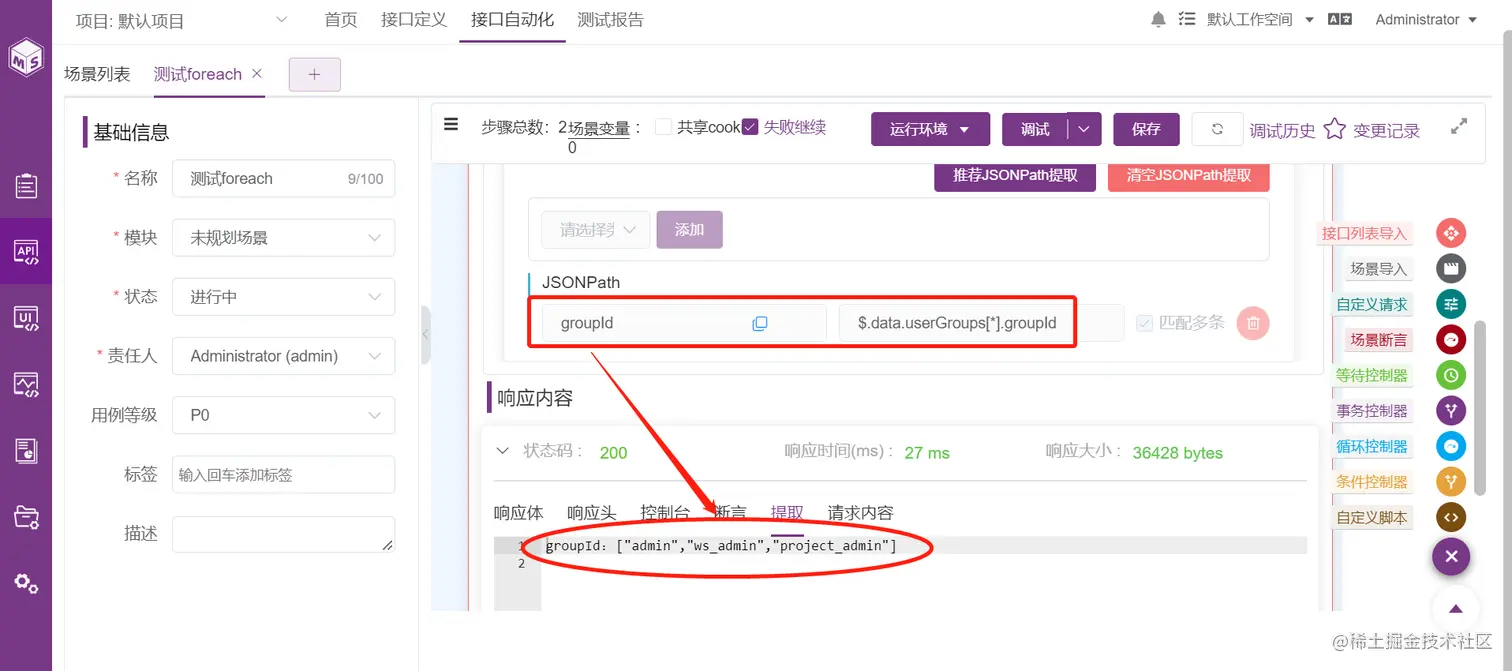
Task: Delete the groupId JSONPath row
Action: point(1253,323)
